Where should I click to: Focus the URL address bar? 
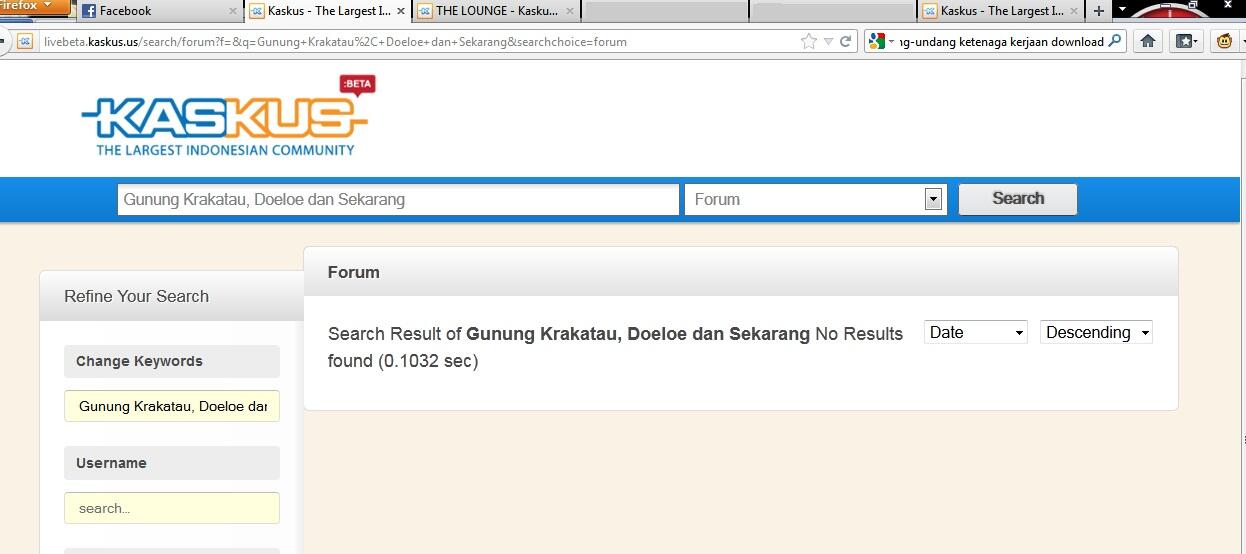(418, 41)
